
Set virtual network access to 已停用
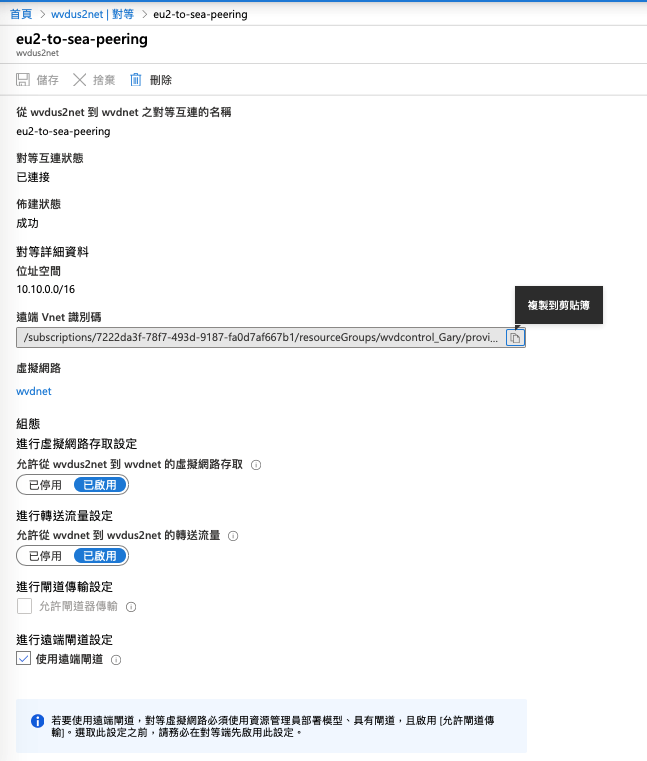45,485
